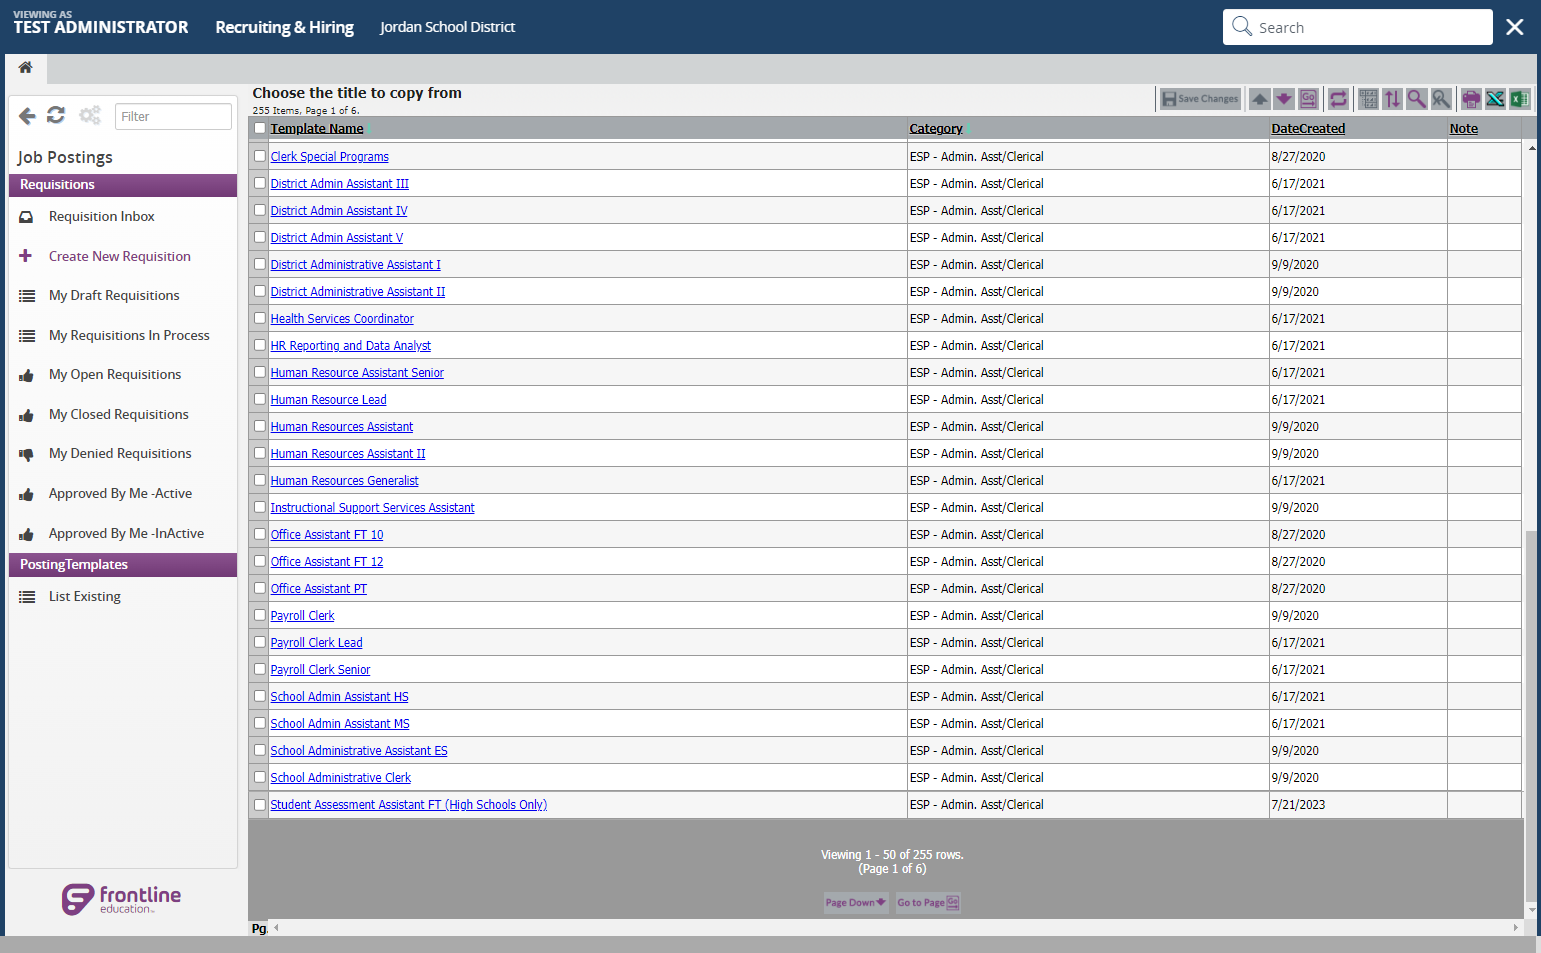Click the purple page down arrow in the toolbar

click(1284, 99)
